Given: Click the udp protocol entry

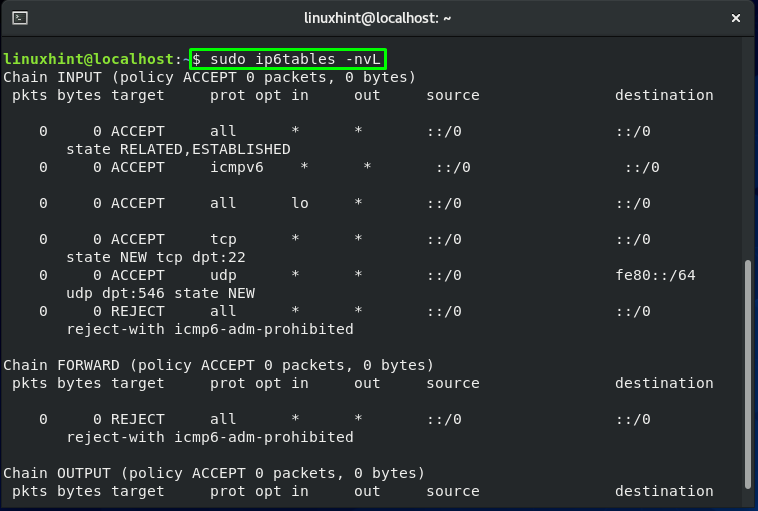Looking at the screenshot, I should tap(223, 276).
